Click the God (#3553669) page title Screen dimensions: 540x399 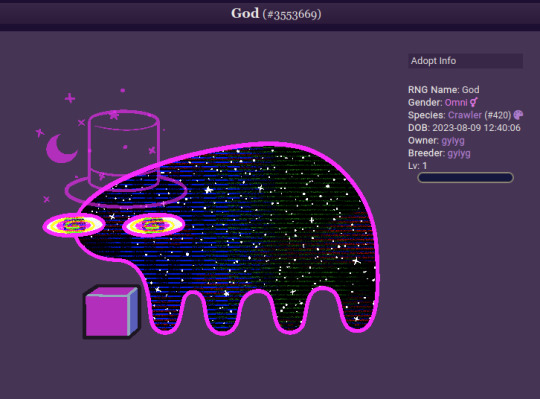pos(276,14)
